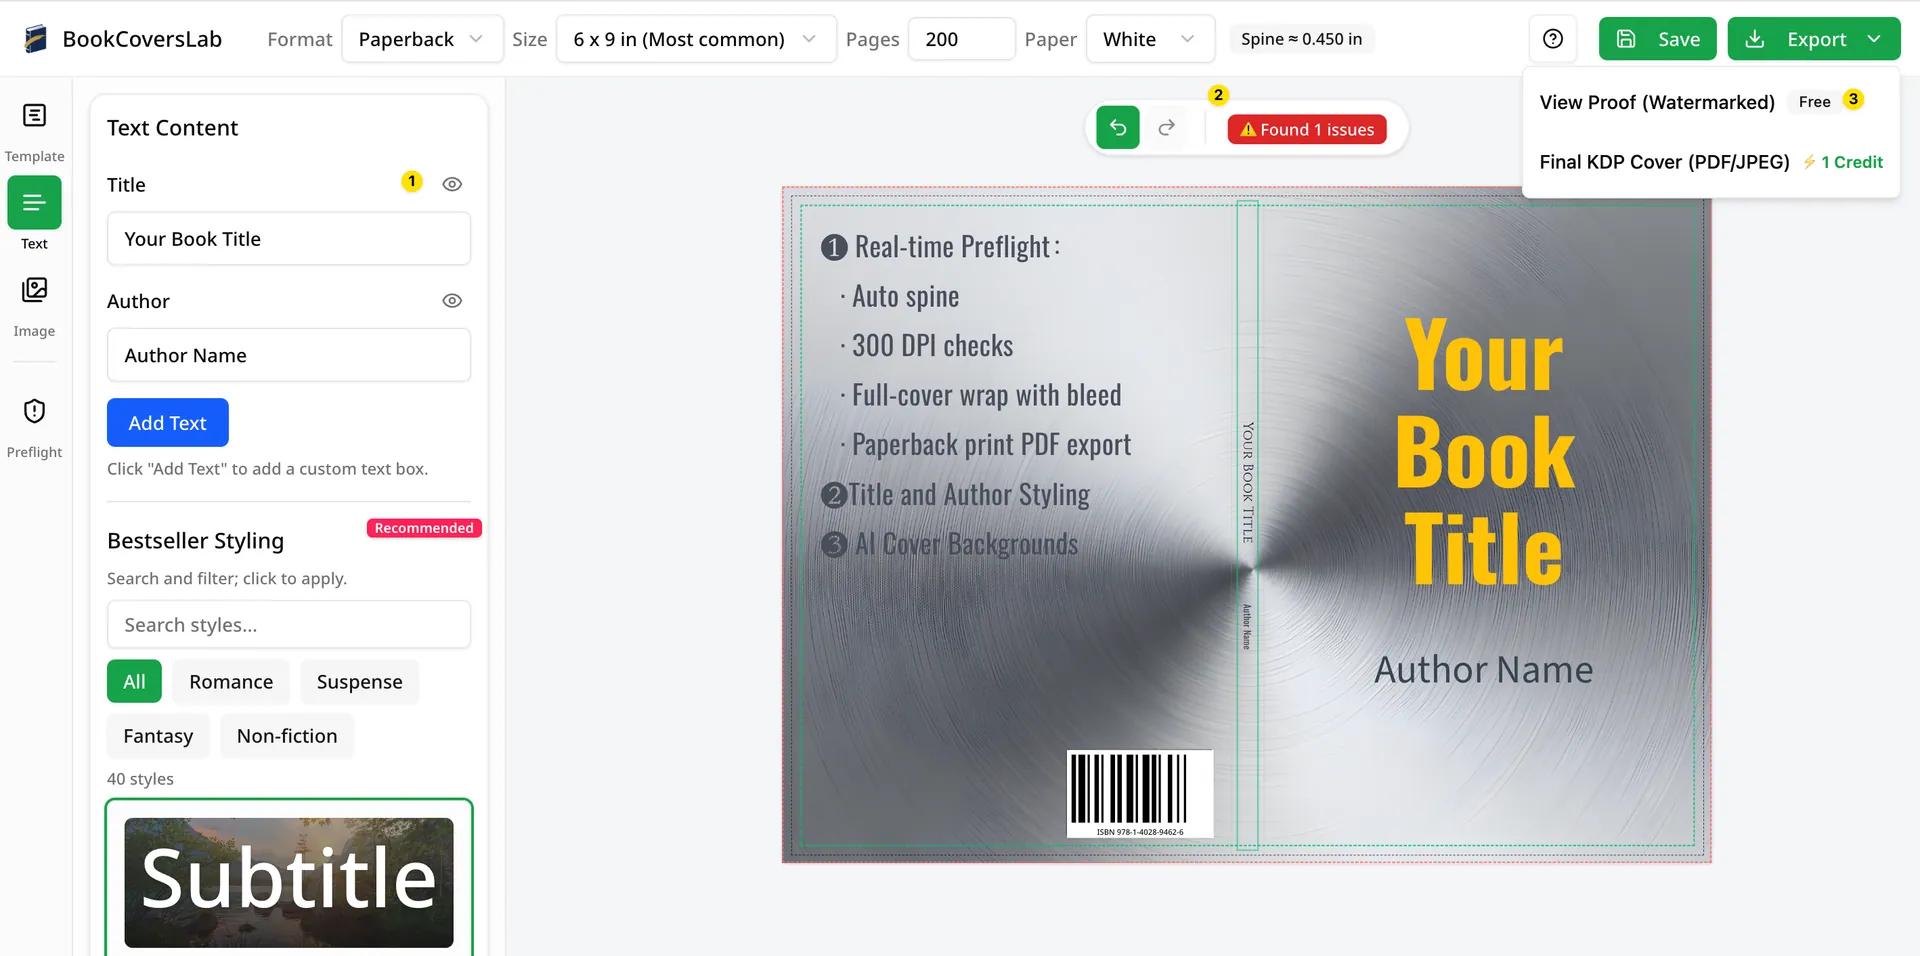The width and height of the screenshot is (1920, 956).
Task: Select the spine Author Name text
Action: (1247, 626)
